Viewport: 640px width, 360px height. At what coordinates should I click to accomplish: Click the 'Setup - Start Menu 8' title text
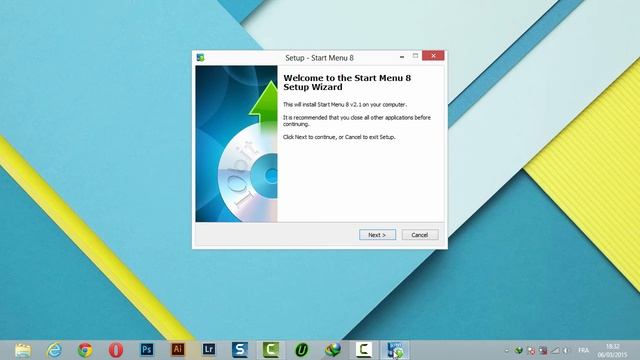coord(319,58)
